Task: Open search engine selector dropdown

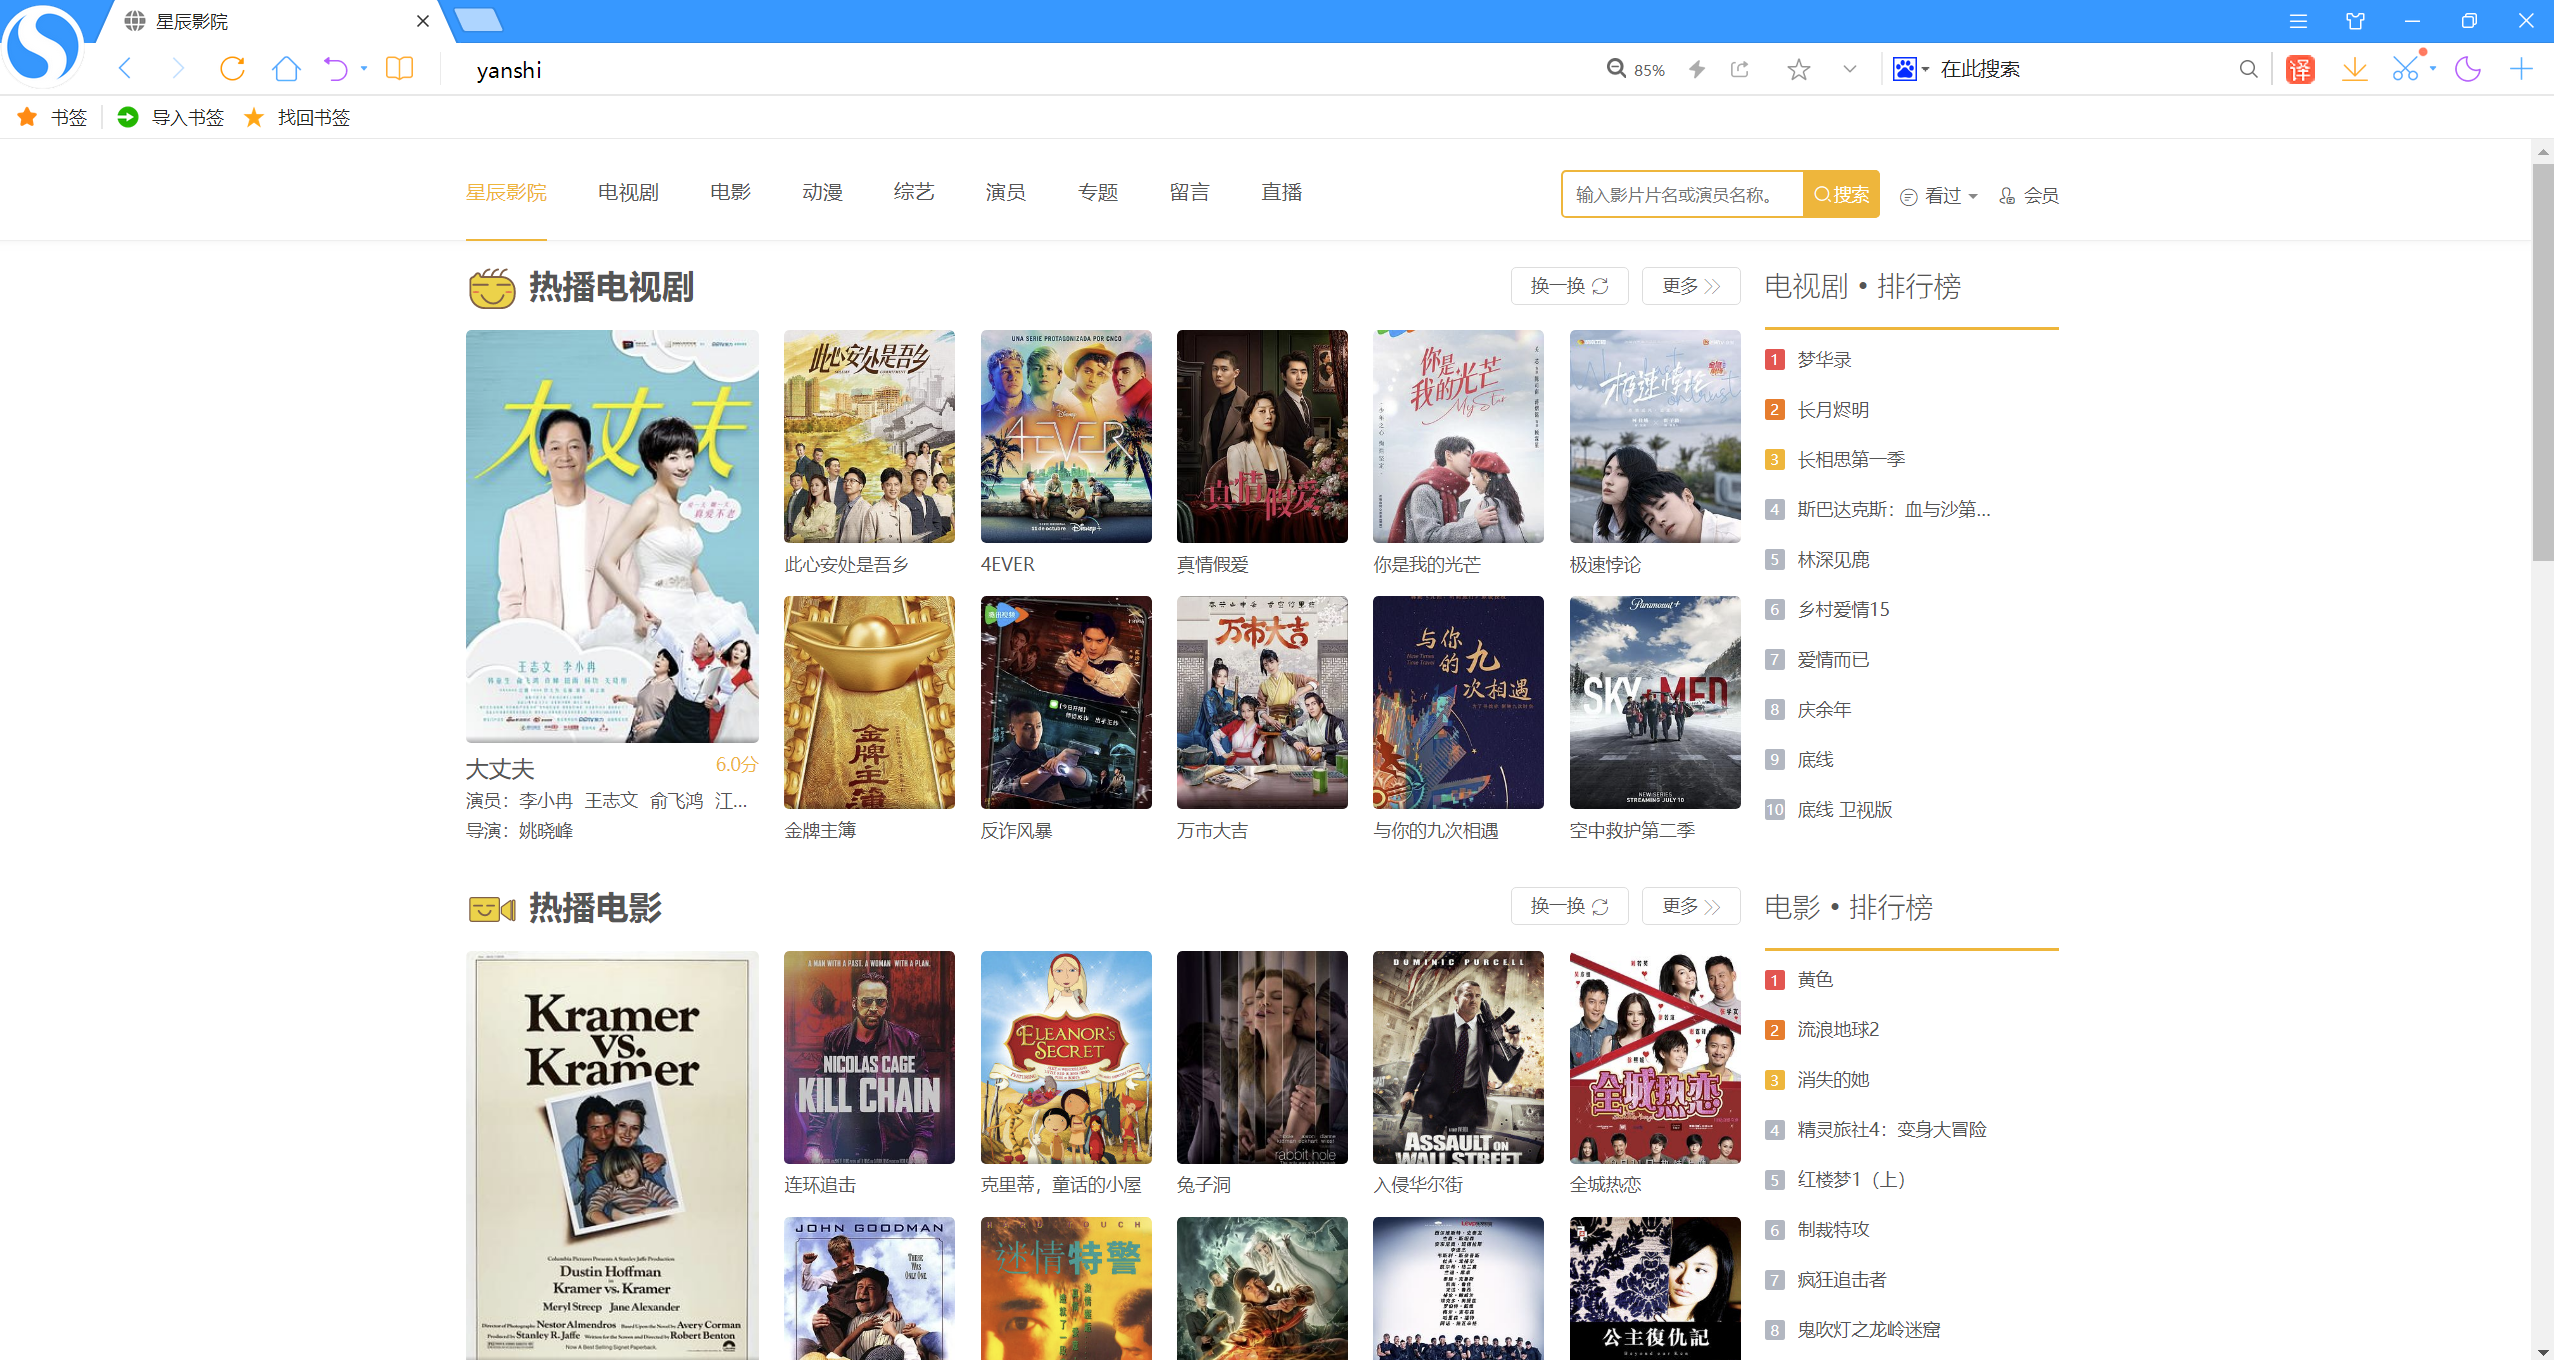Action: coord(1910,69)
